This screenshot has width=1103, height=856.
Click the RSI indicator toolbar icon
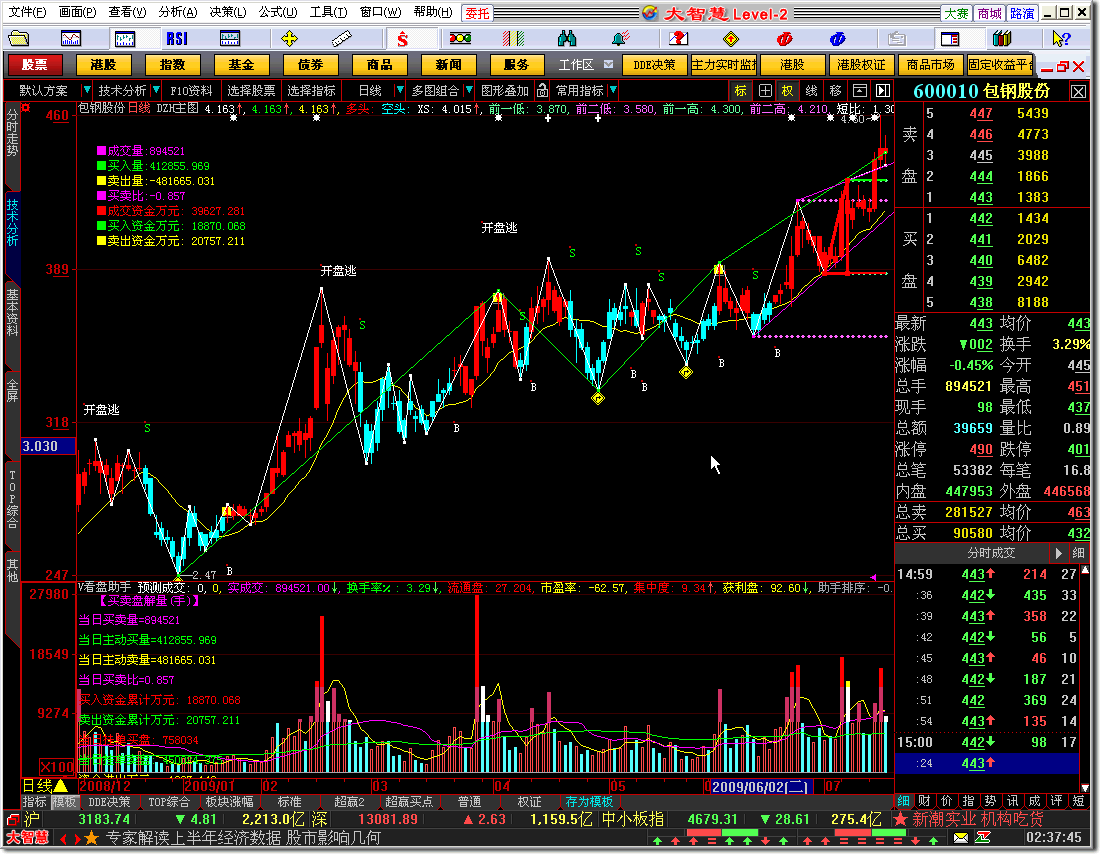177,39
